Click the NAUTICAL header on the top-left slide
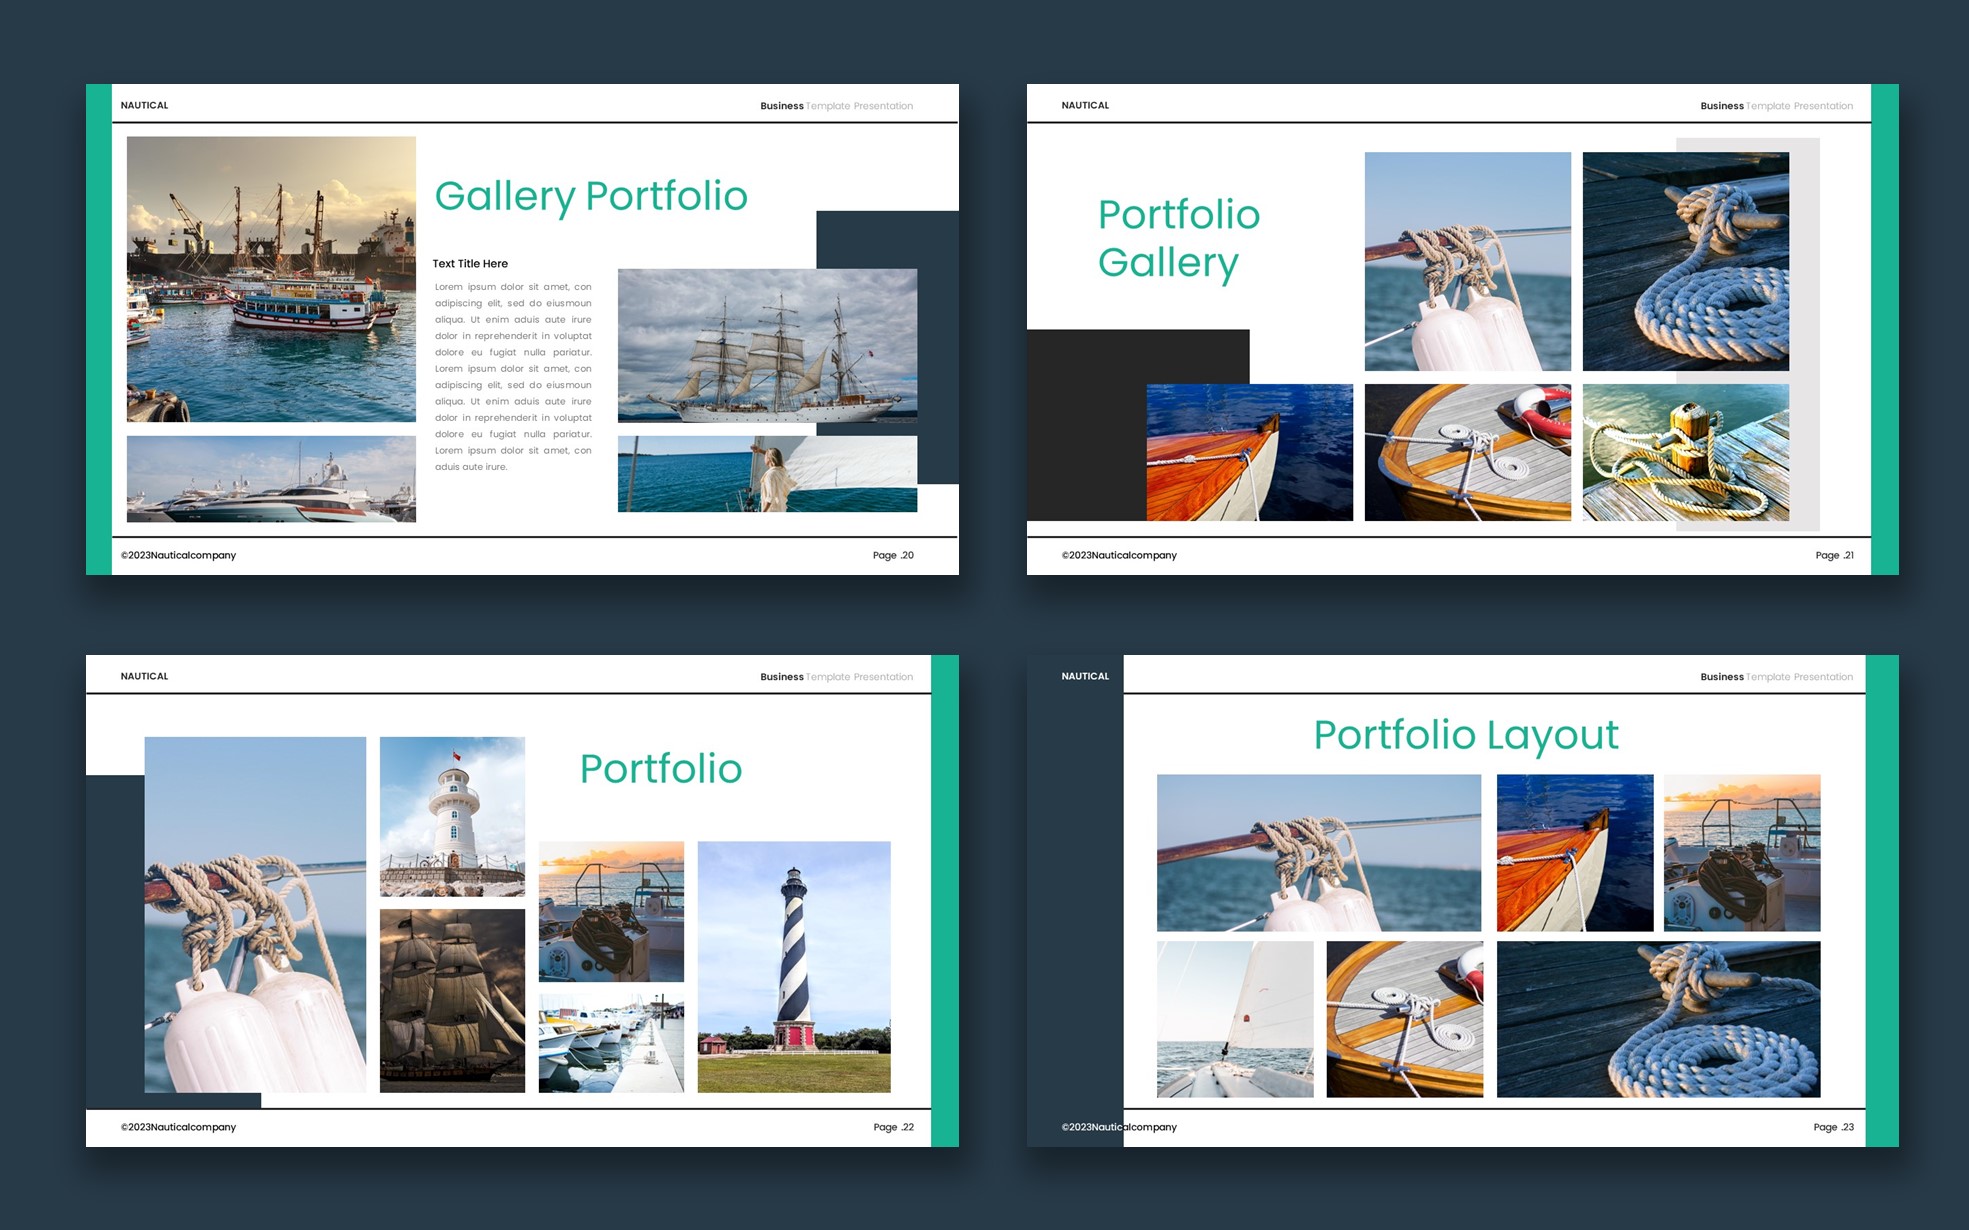The image size is (1969, 1230). [x=144, y=105]
